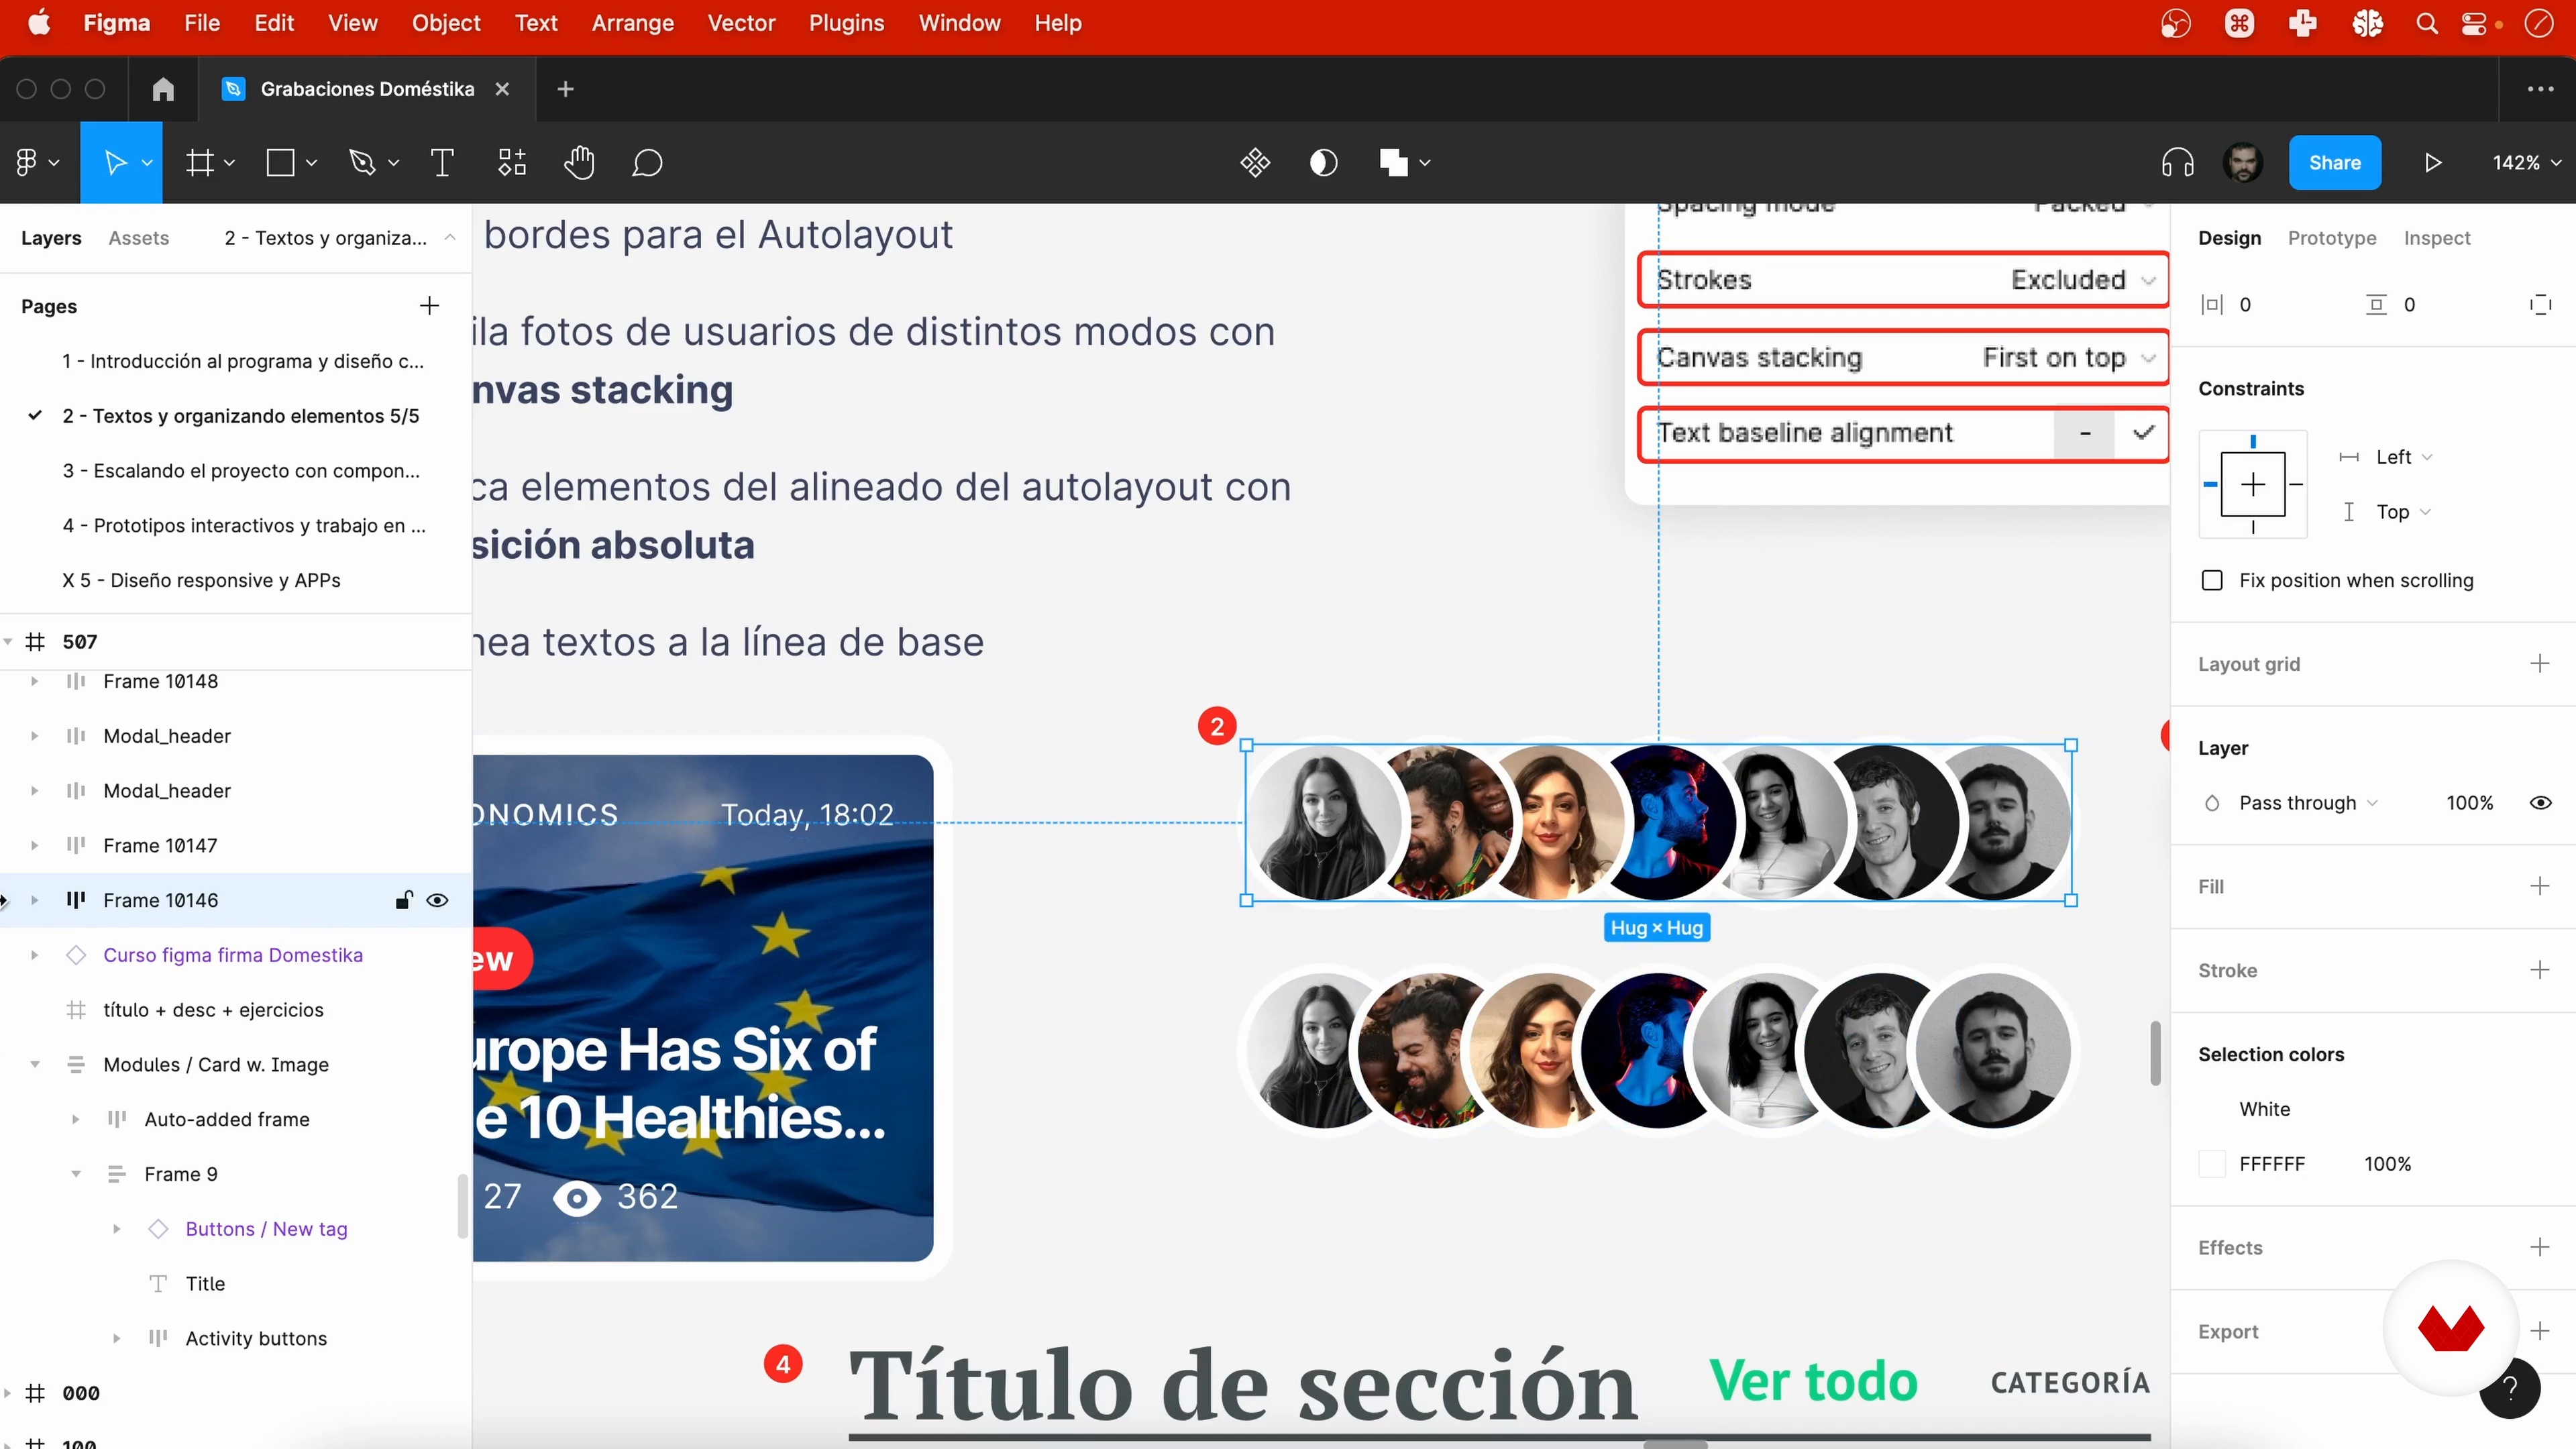Click the Create component icon
Screen dimensions: 2576x1449
tap(1255, 162)
